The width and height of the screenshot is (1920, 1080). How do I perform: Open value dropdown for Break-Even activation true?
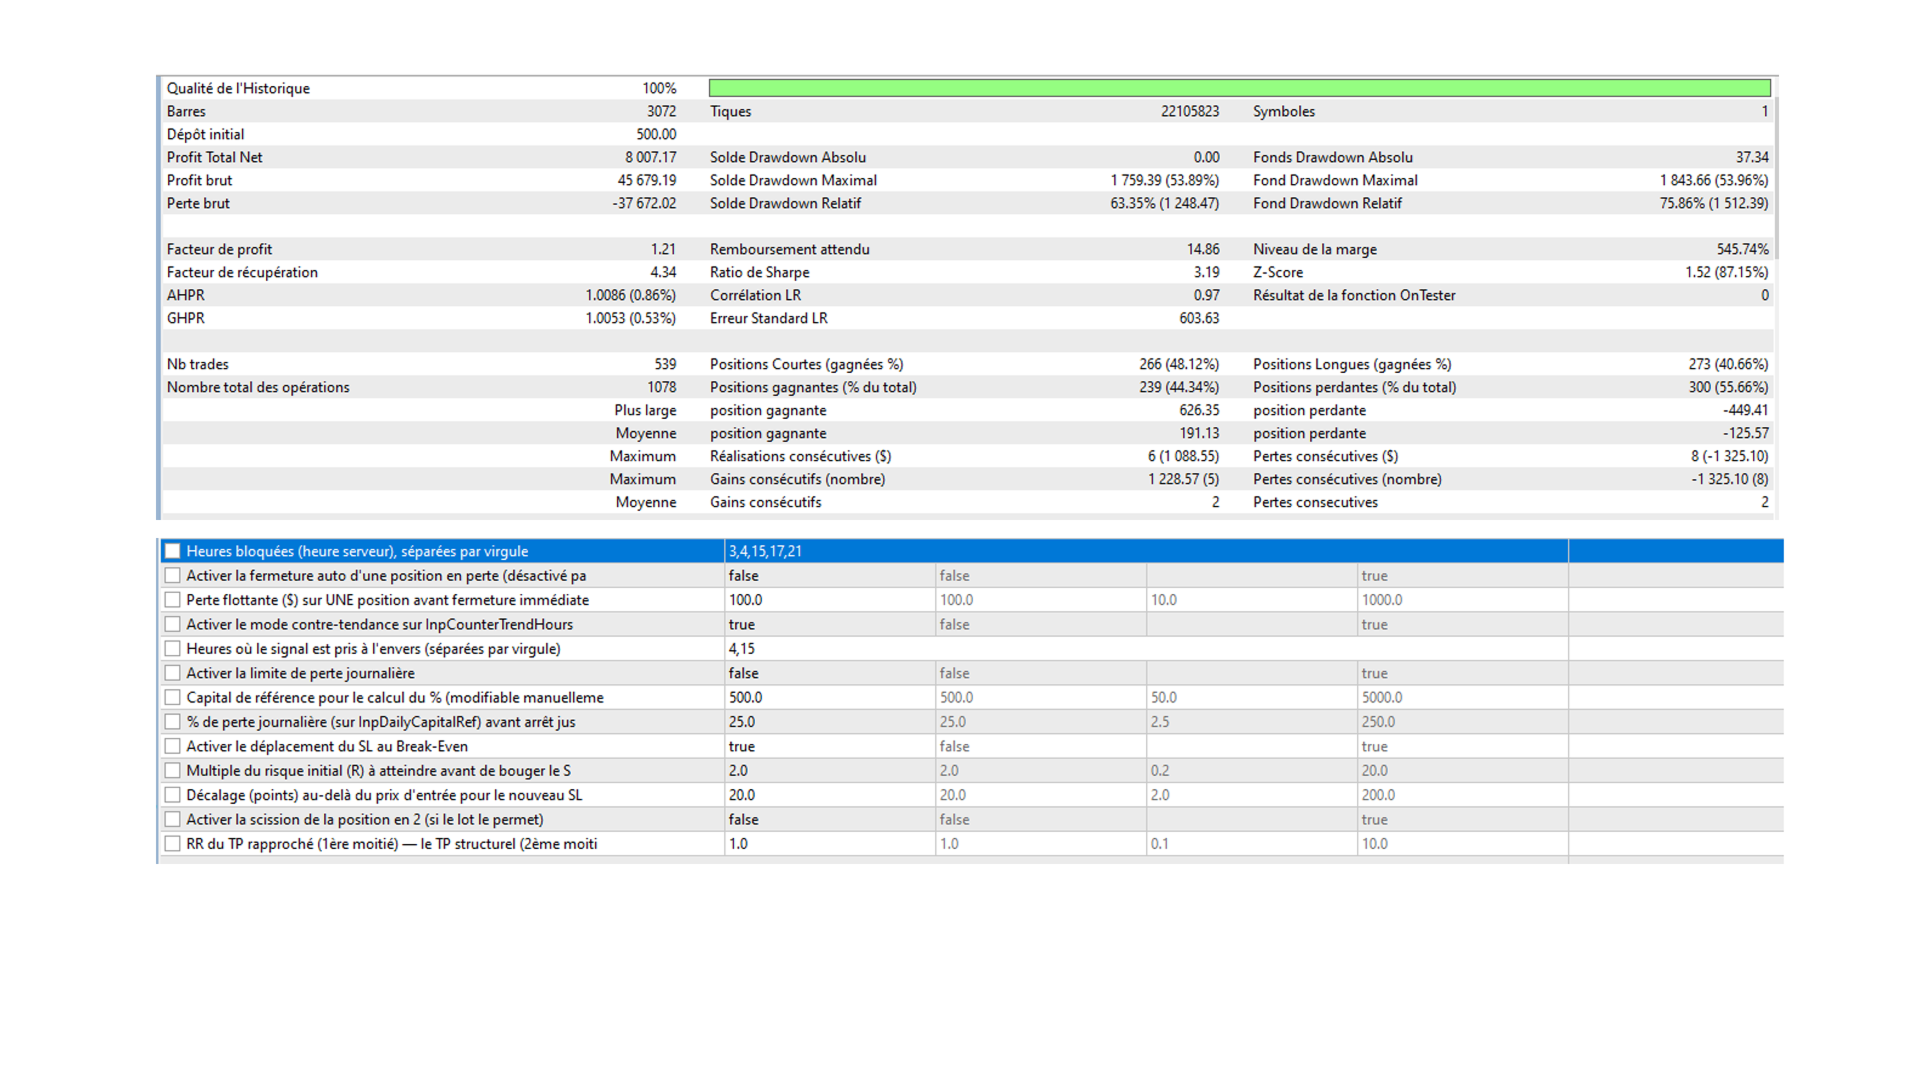coord(830,746)
